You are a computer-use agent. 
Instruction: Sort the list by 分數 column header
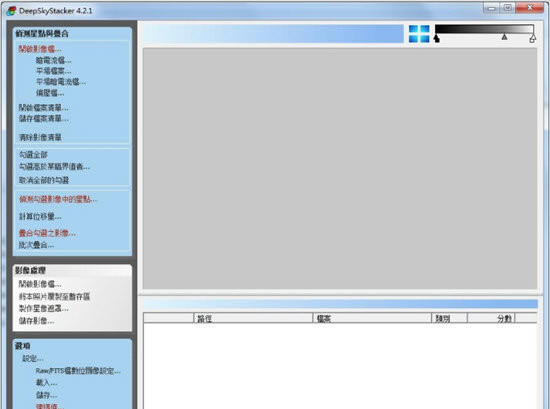pos(491,318)
